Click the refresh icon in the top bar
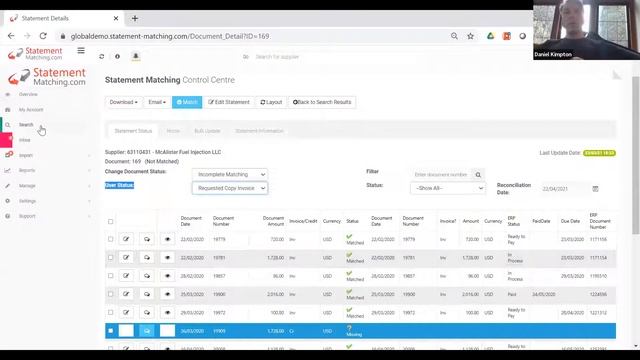Viewport: 640px width, 360px height. click(102, 56)
